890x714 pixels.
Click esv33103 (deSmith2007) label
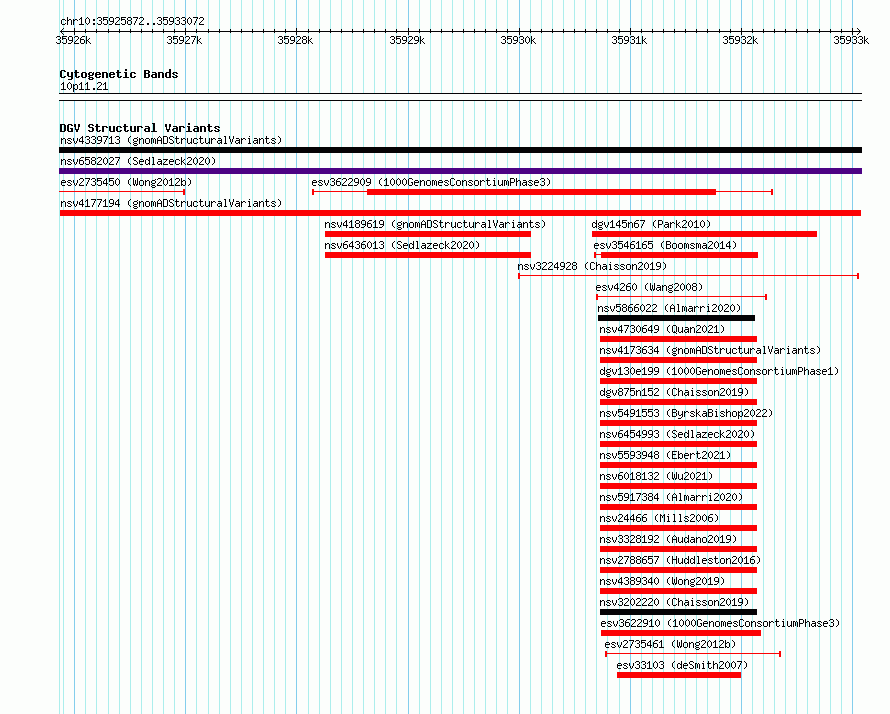682,665
